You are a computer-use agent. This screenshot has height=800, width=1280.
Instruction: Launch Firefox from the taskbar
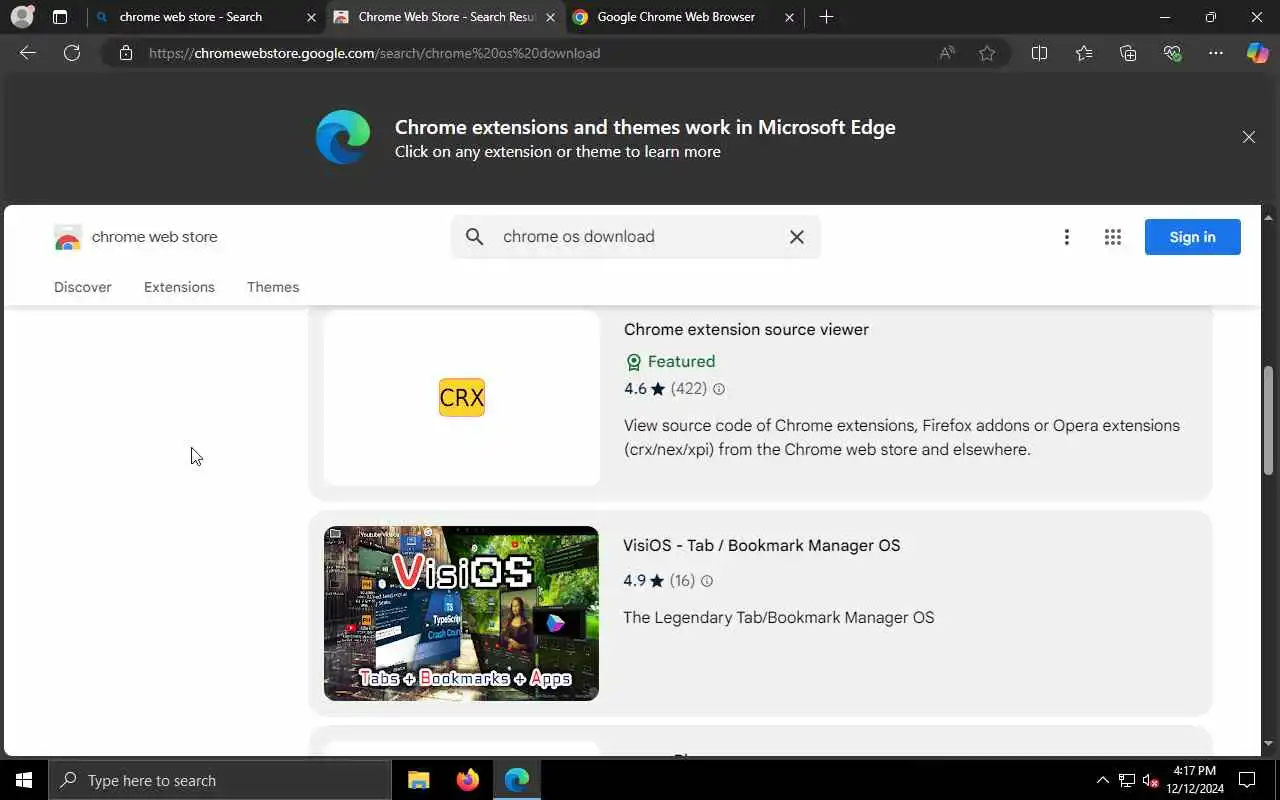tap(467, 780)
